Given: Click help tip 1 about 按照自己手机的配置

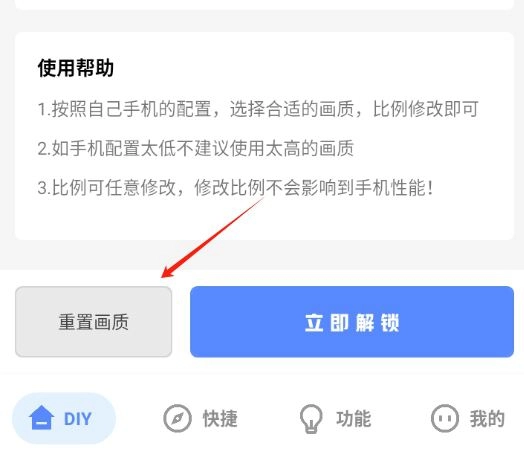Looking at the screenshot, I should 258,109.
